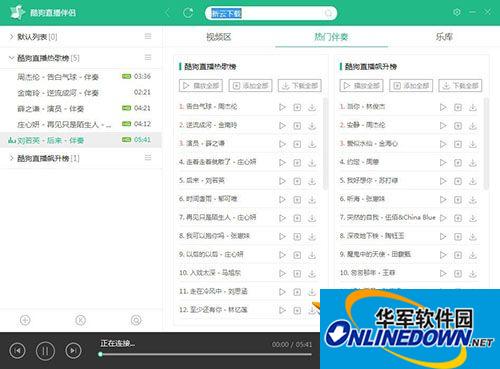Viewport: 500px width, 369px height.
Task: Open menu icon for 默认列表
Action: (148, 36)
